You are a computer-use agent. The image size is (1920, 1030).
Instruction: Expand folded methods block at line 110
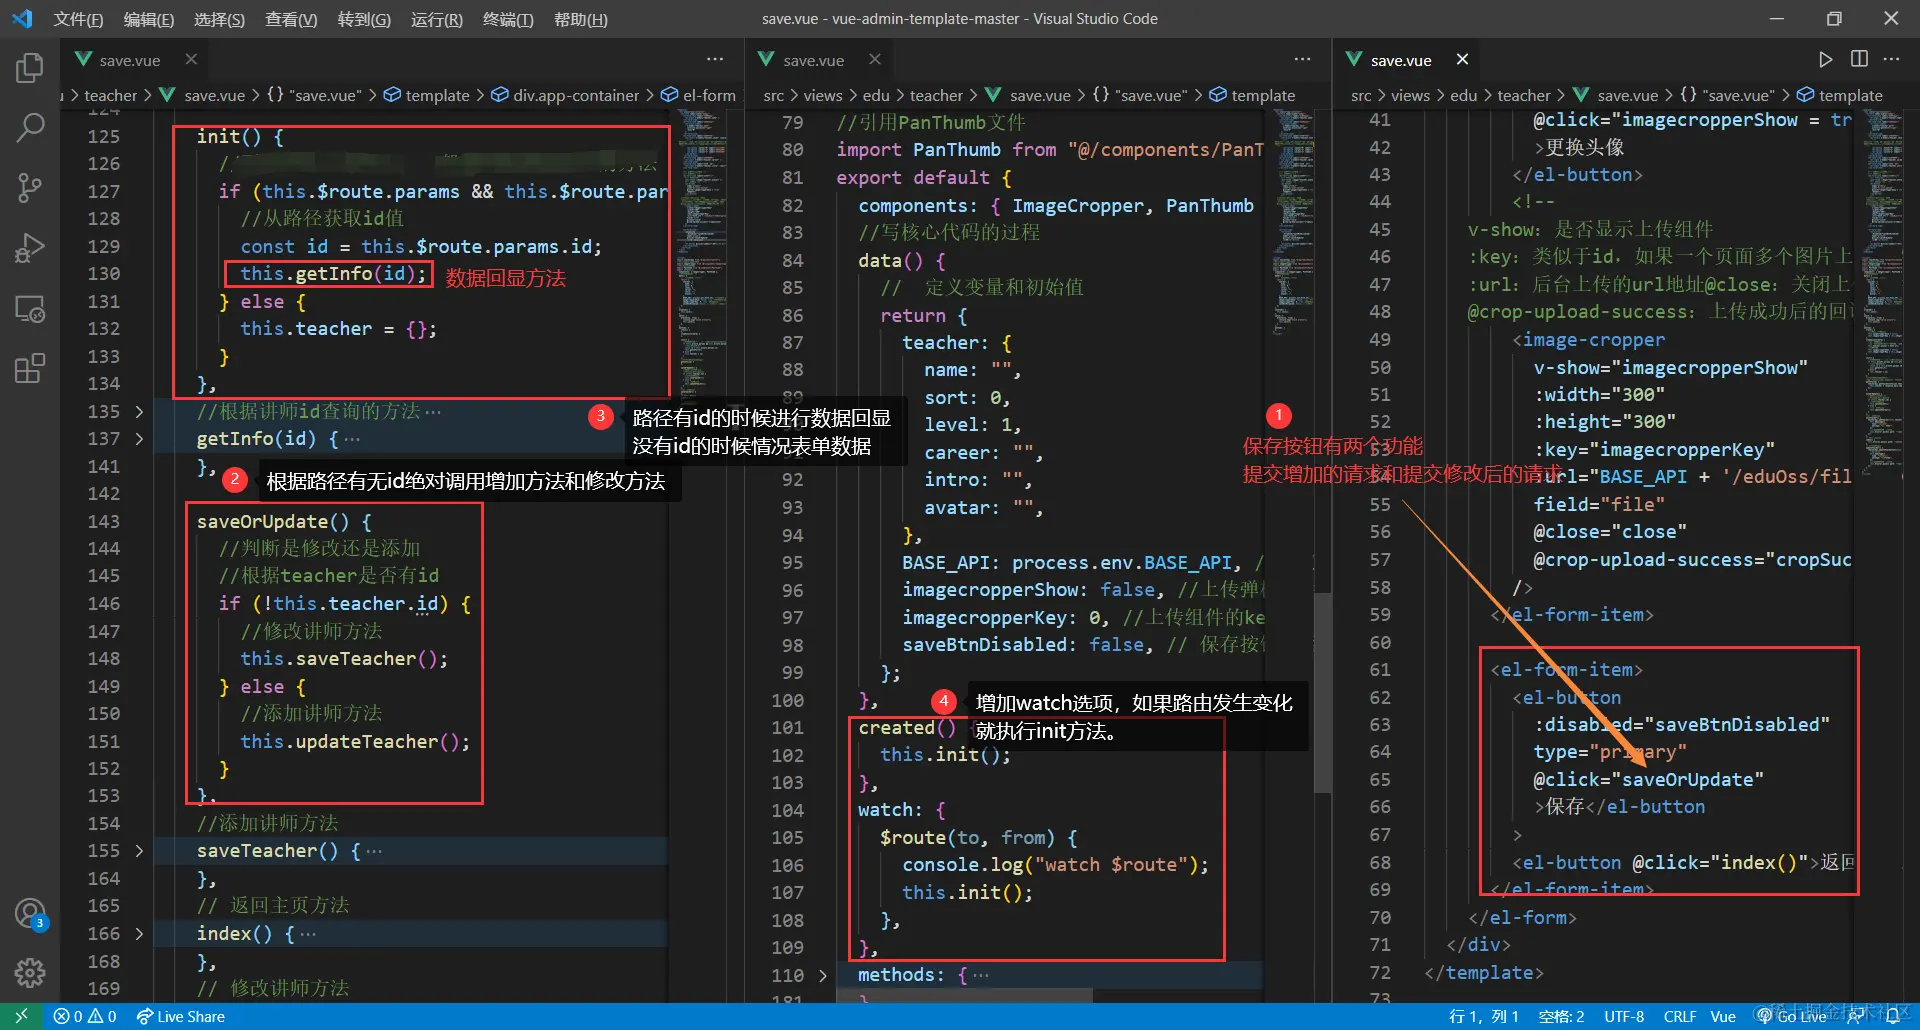click(823, 975)
